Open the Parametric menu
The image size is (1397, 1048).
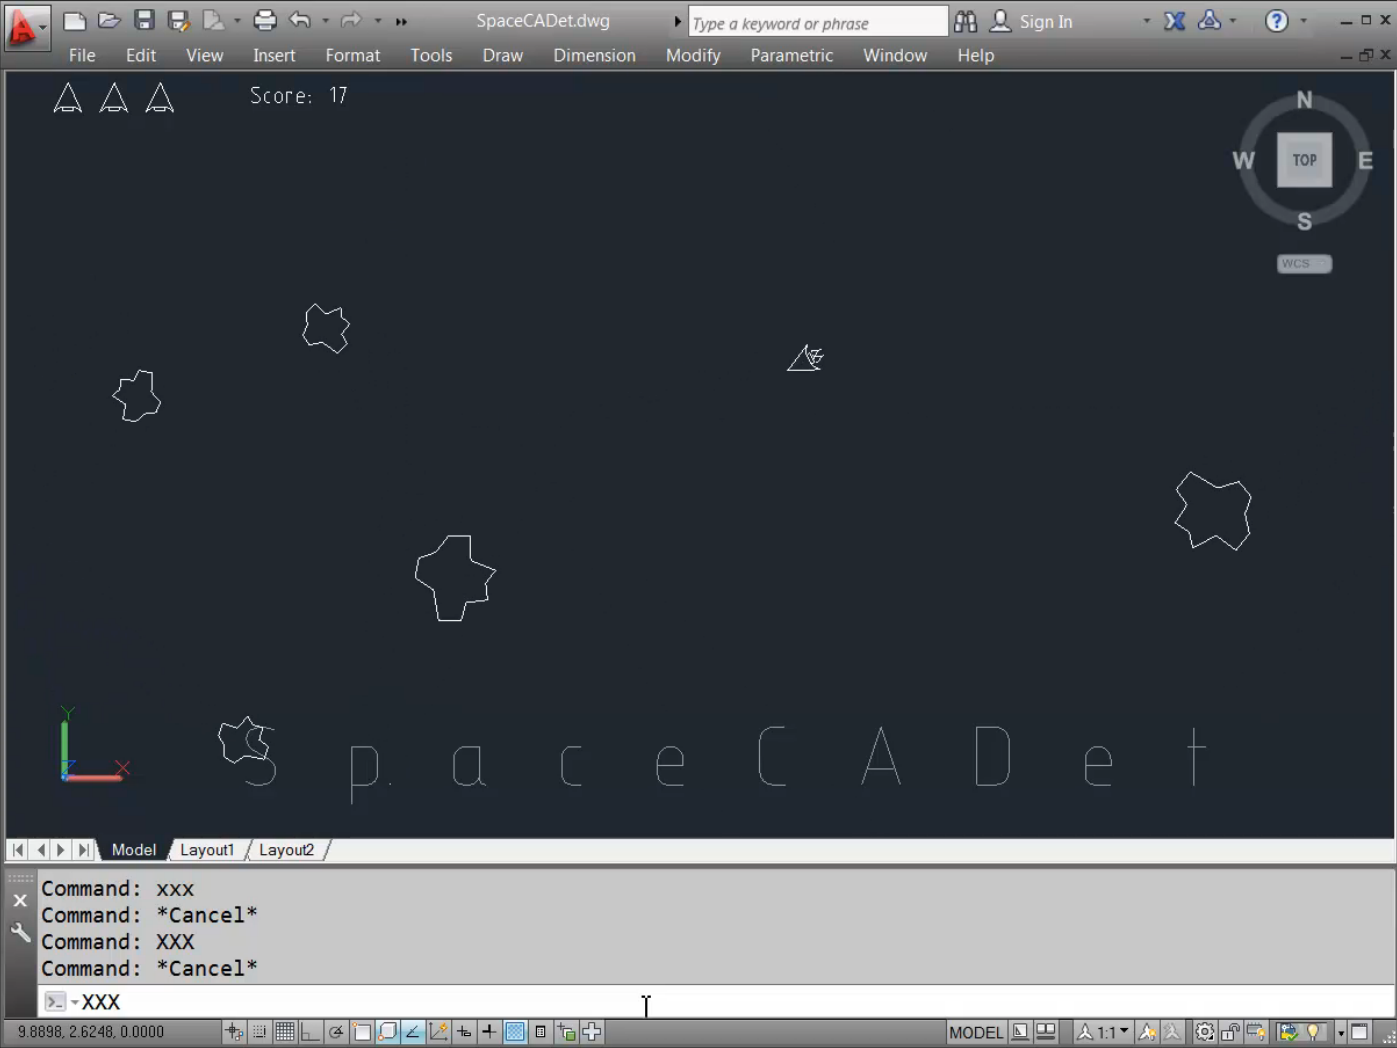[x=791, y=55]
